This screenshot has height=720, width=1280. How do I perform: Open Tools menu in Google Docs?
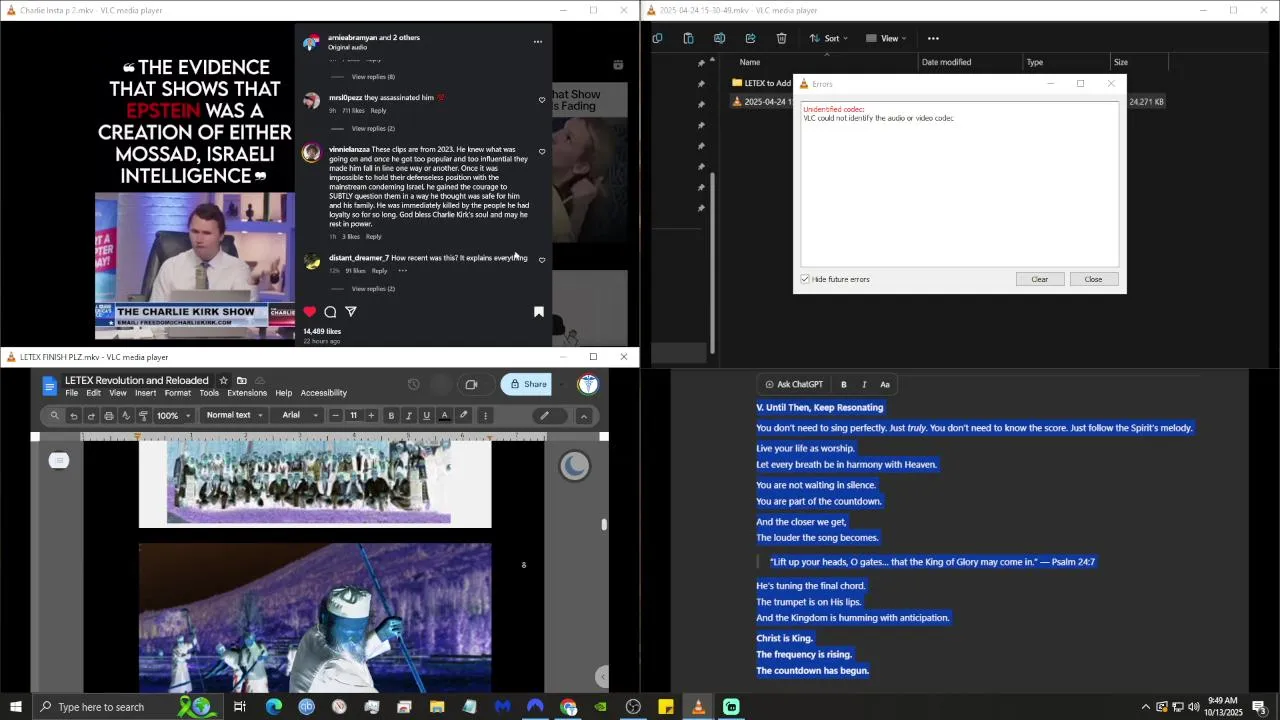tap(209, 393)
